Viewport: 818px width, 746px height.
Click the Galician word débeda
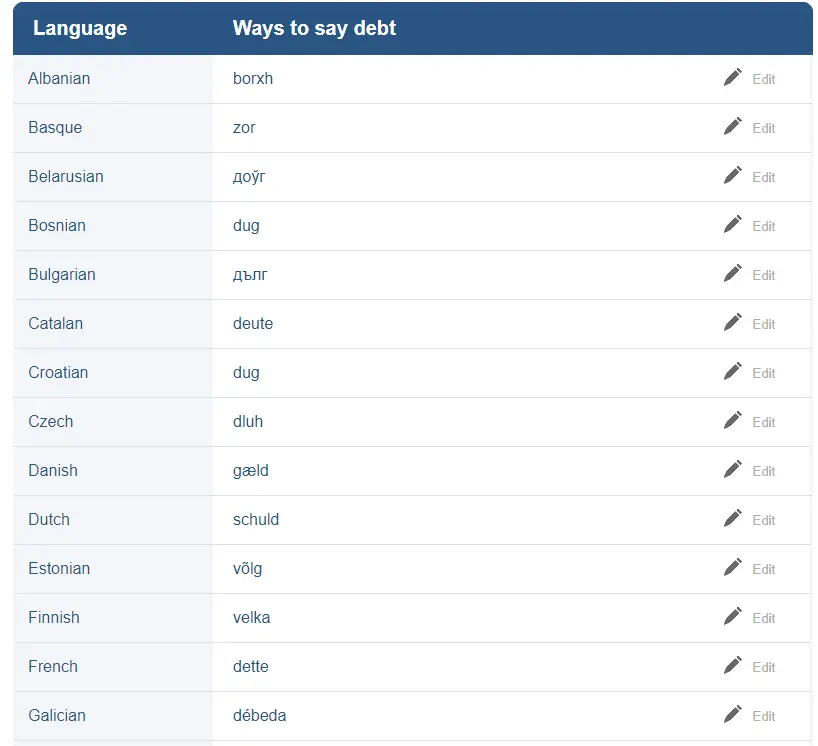[x=260, y=715]
